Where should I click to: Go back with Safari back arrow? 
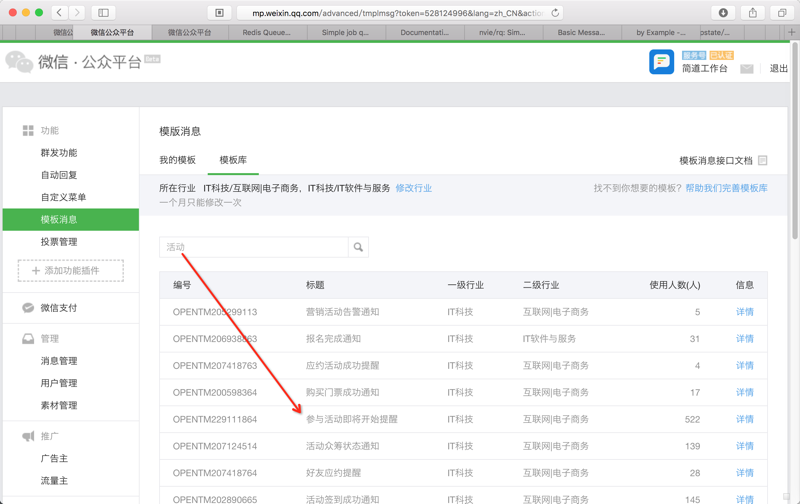[60, 13]
